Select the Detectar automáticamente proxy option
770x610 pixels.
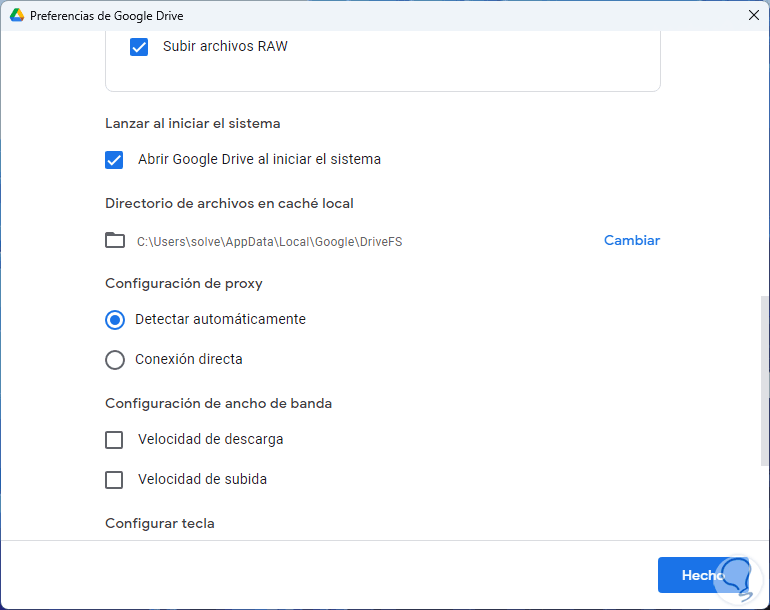coord(115,320)
